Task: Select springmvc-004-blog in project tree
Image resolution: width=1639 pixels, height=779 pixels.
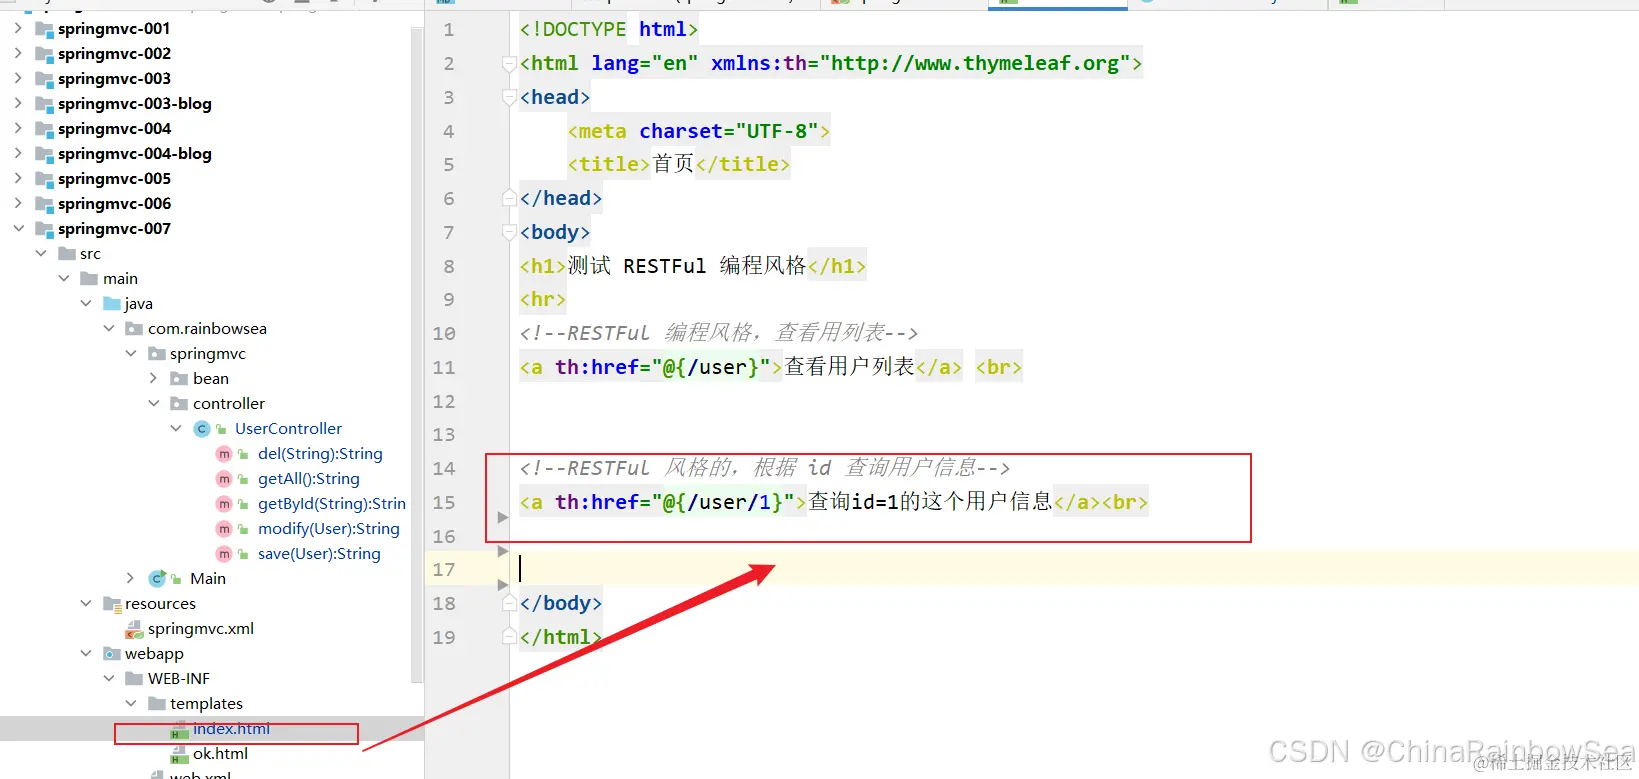Action: click(135, 153)
